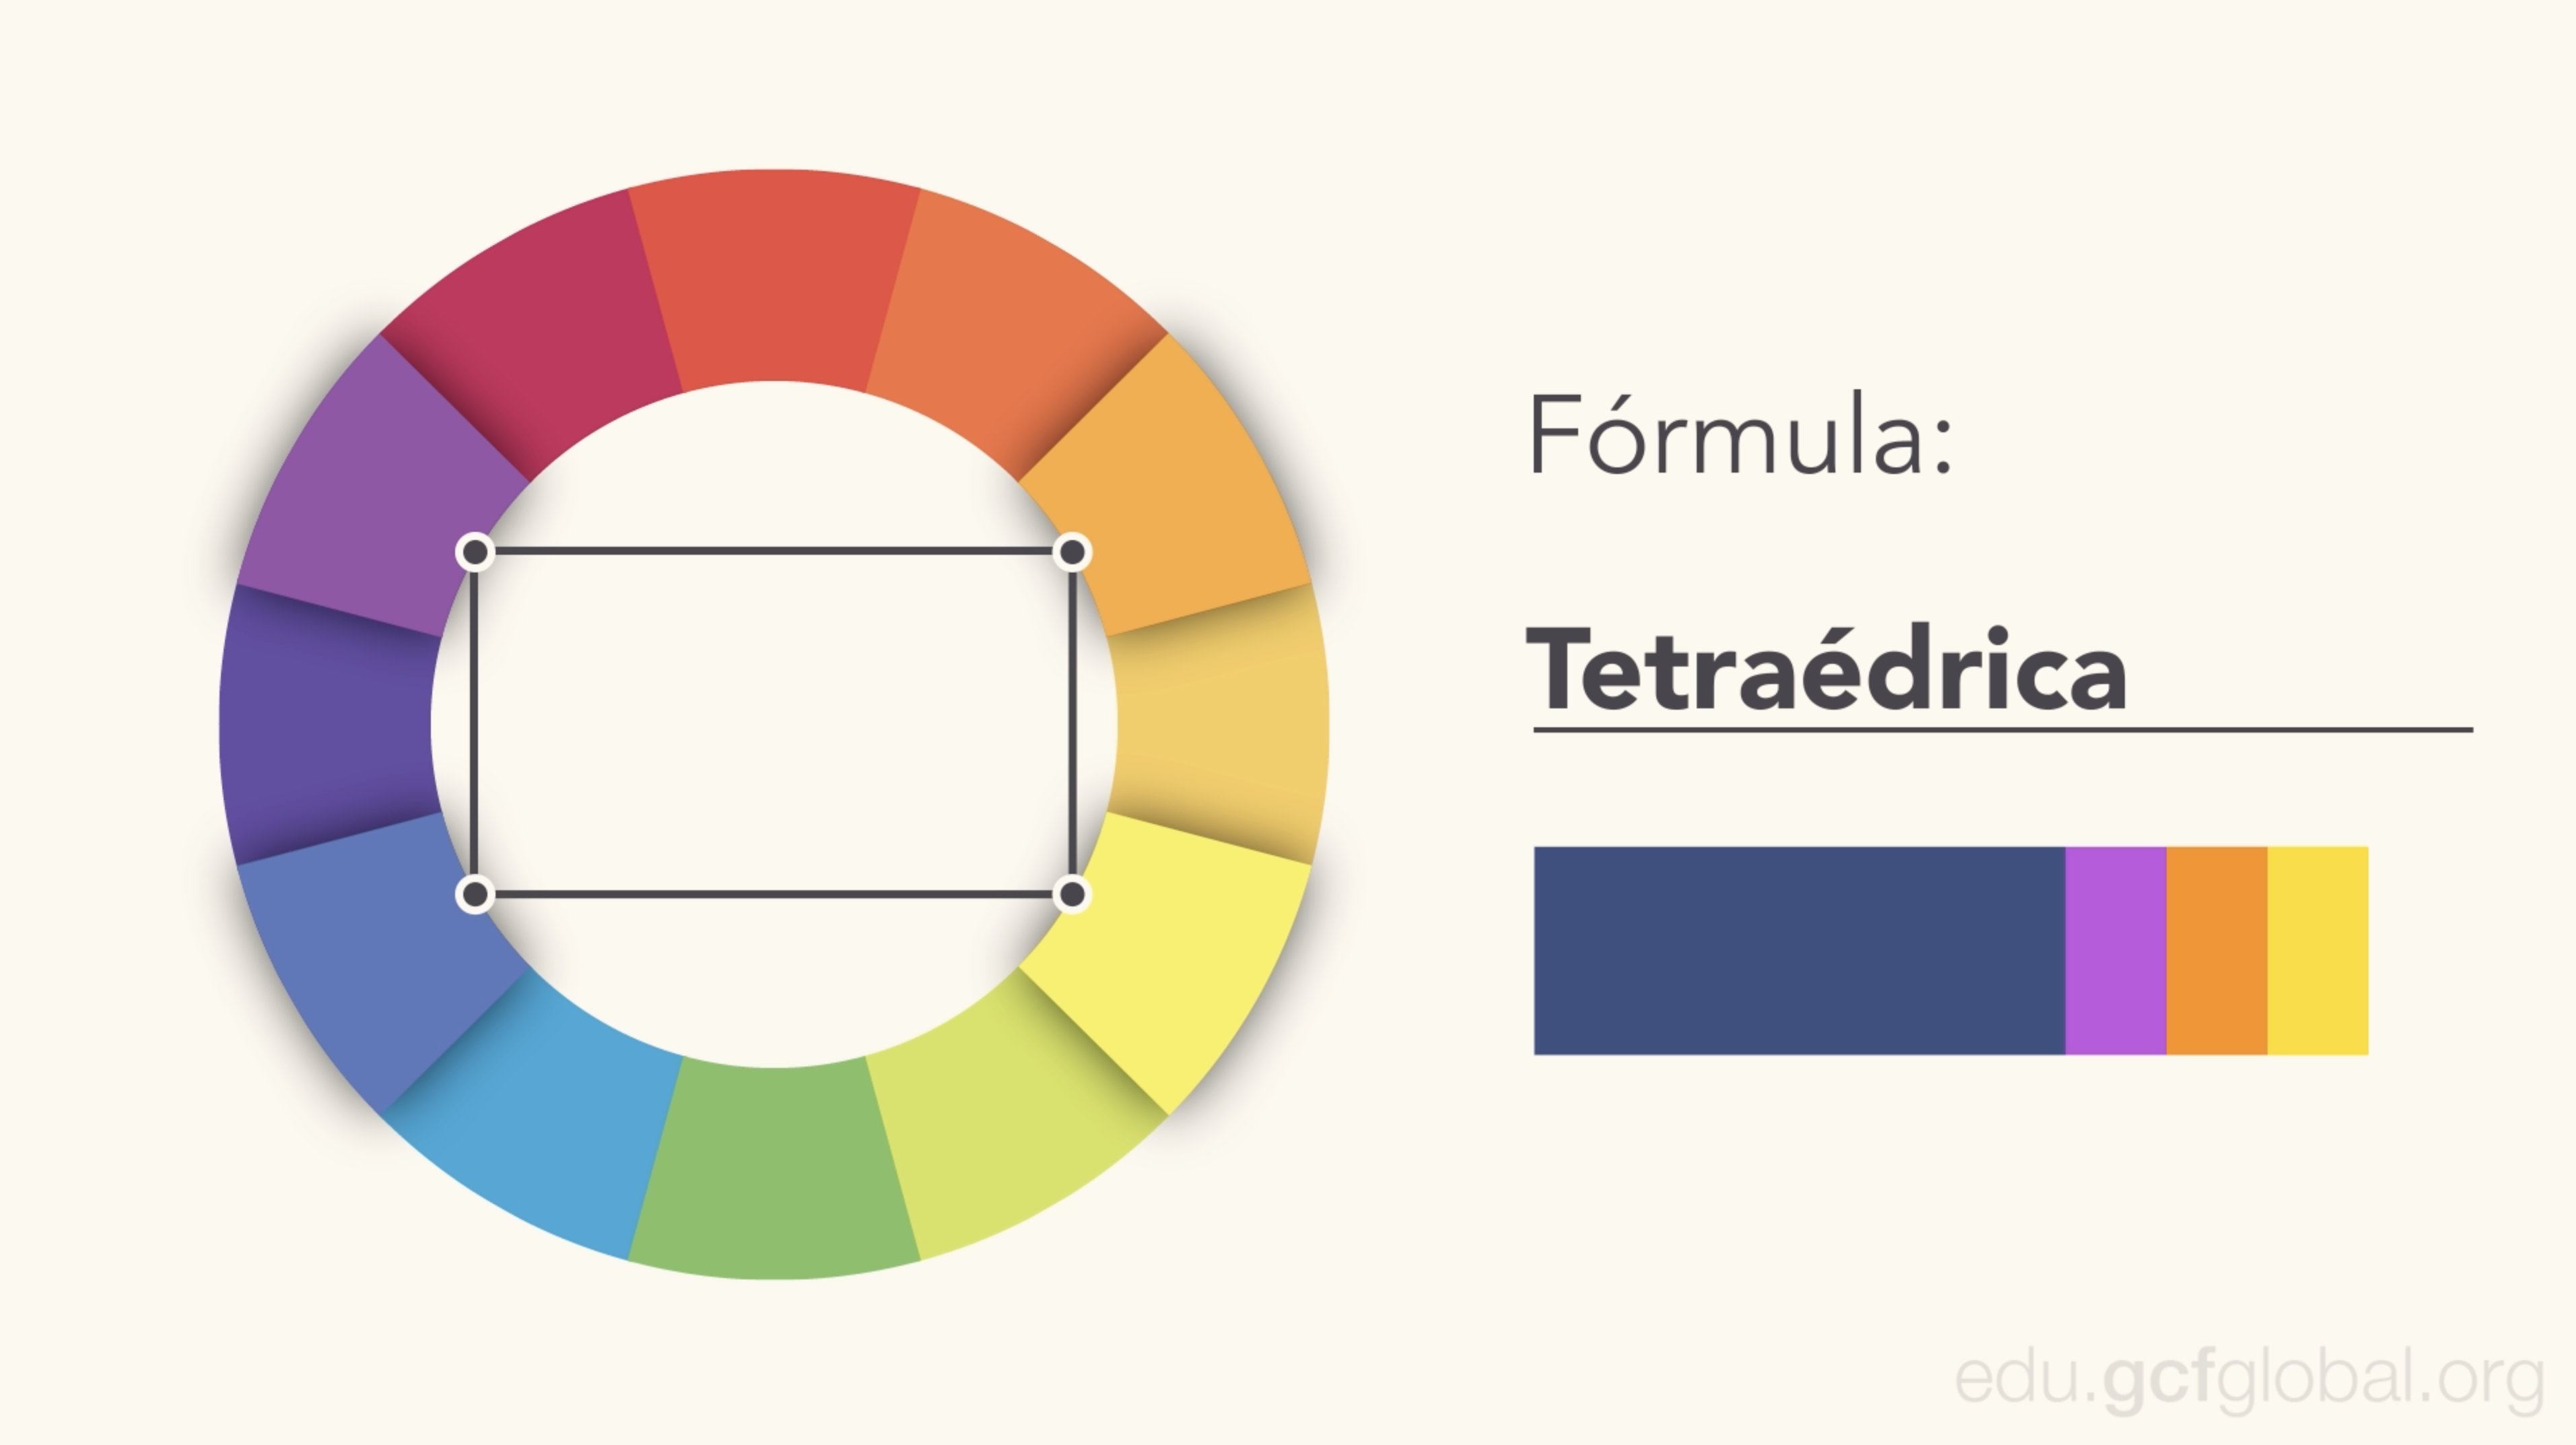Viewport: 2576px width, 1445px height.
Task: Click the violet swatch in palette
Action: tap(2115, 950)
